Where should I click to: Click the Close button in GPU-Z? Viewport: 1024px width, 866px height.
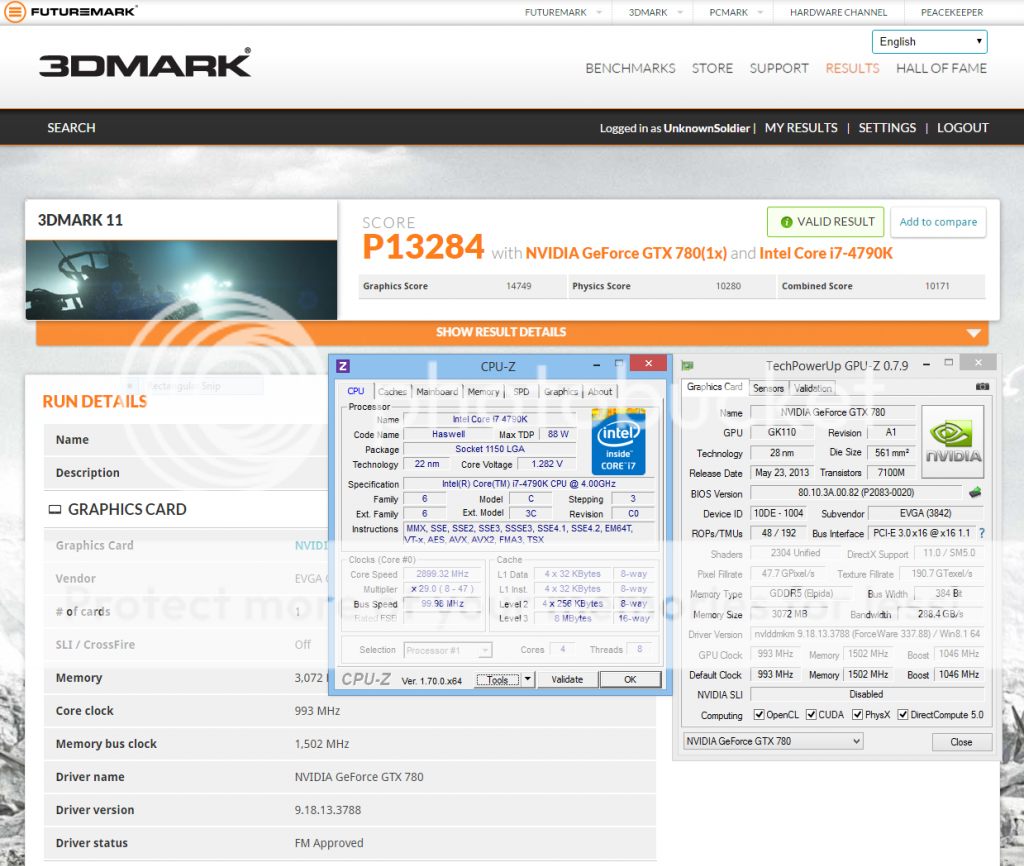(x=961, y=742)
